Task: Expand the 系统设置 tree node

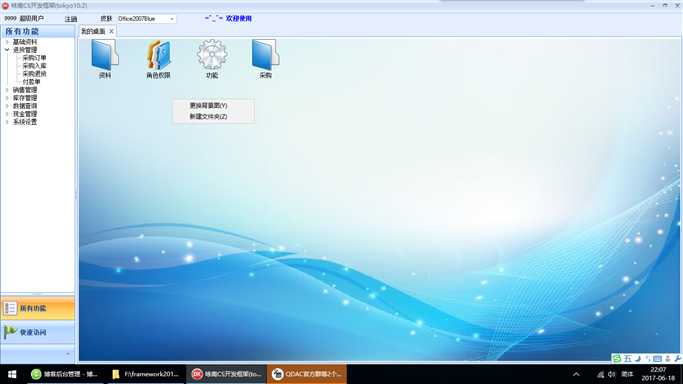Action: 7,122
